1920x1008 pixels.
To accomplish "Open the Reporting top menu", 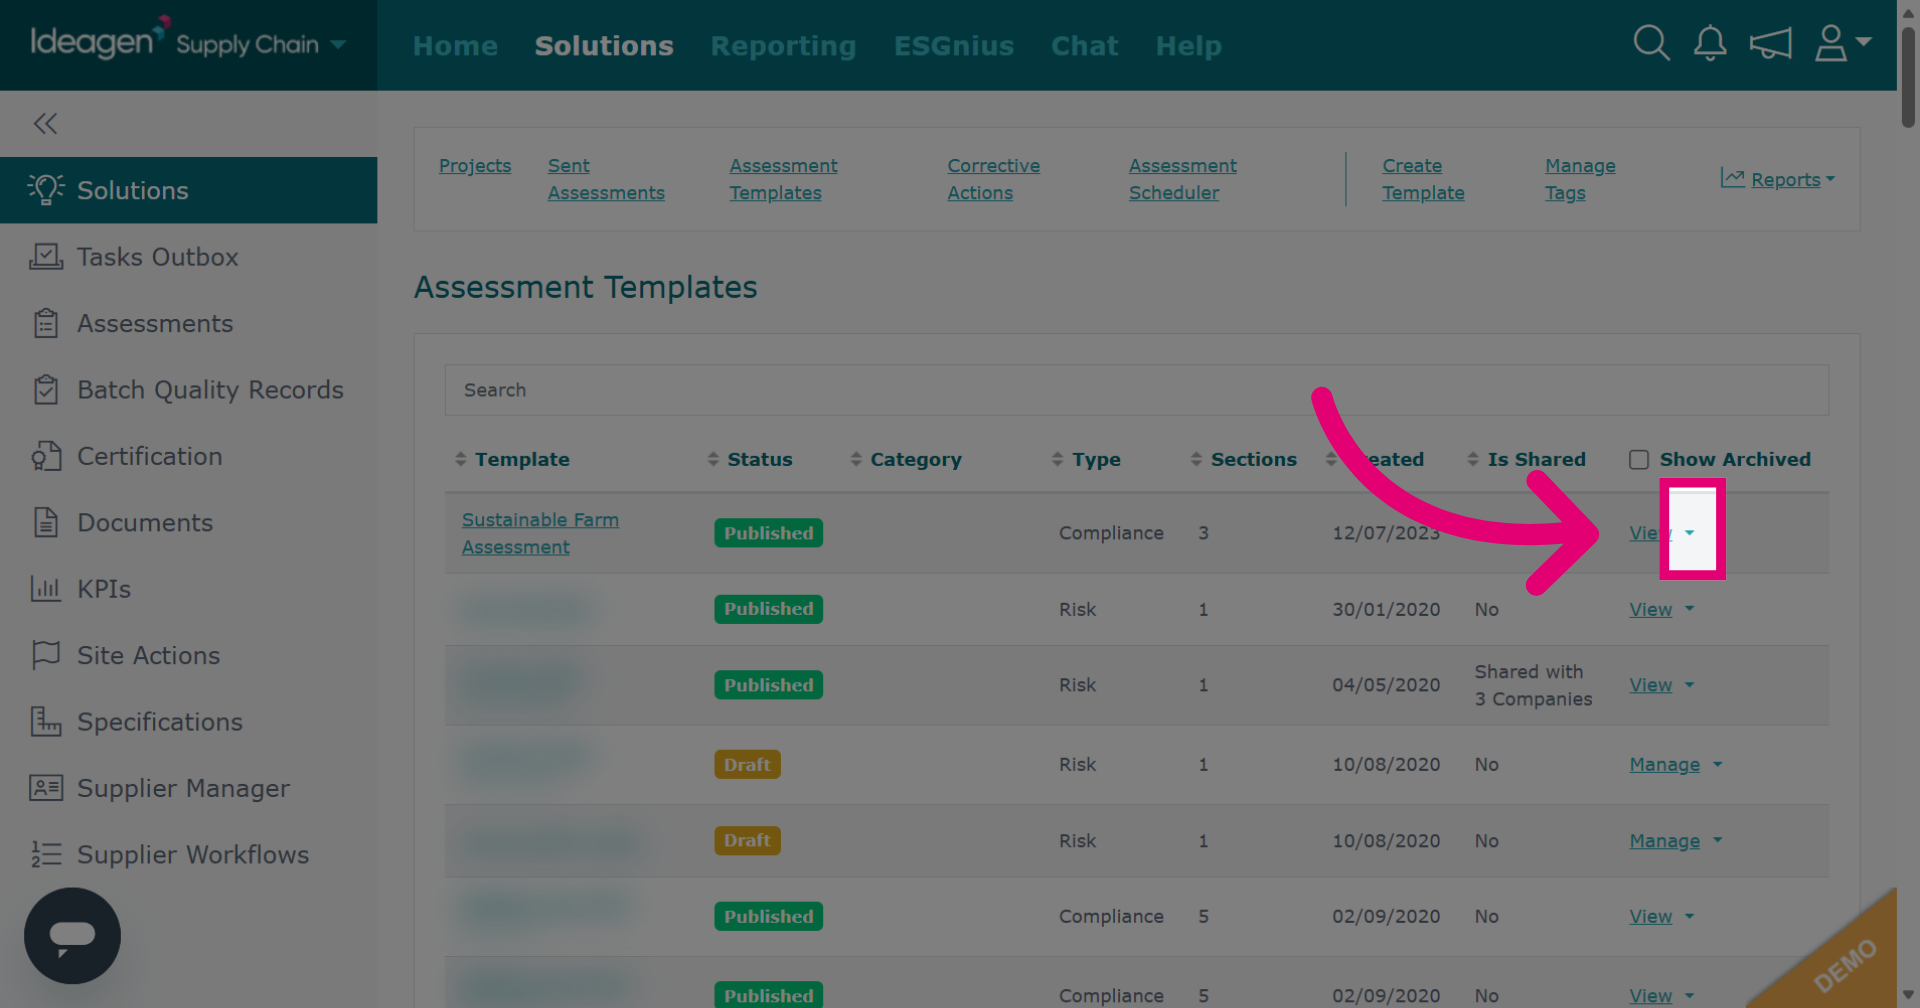I will click(783, 46).
